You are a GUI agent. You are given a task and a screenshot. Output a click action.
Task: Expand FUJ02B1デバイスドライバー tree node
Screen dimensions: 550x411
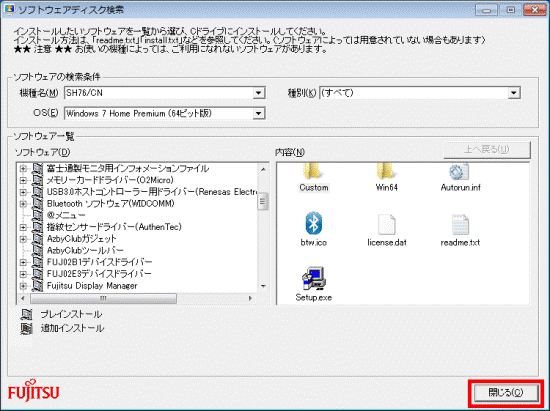pos(23,262)
